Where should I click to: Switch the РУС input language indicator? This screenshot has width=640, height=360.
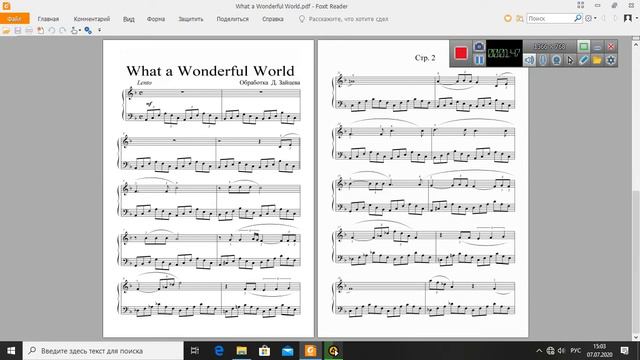(x=576, y=351)
